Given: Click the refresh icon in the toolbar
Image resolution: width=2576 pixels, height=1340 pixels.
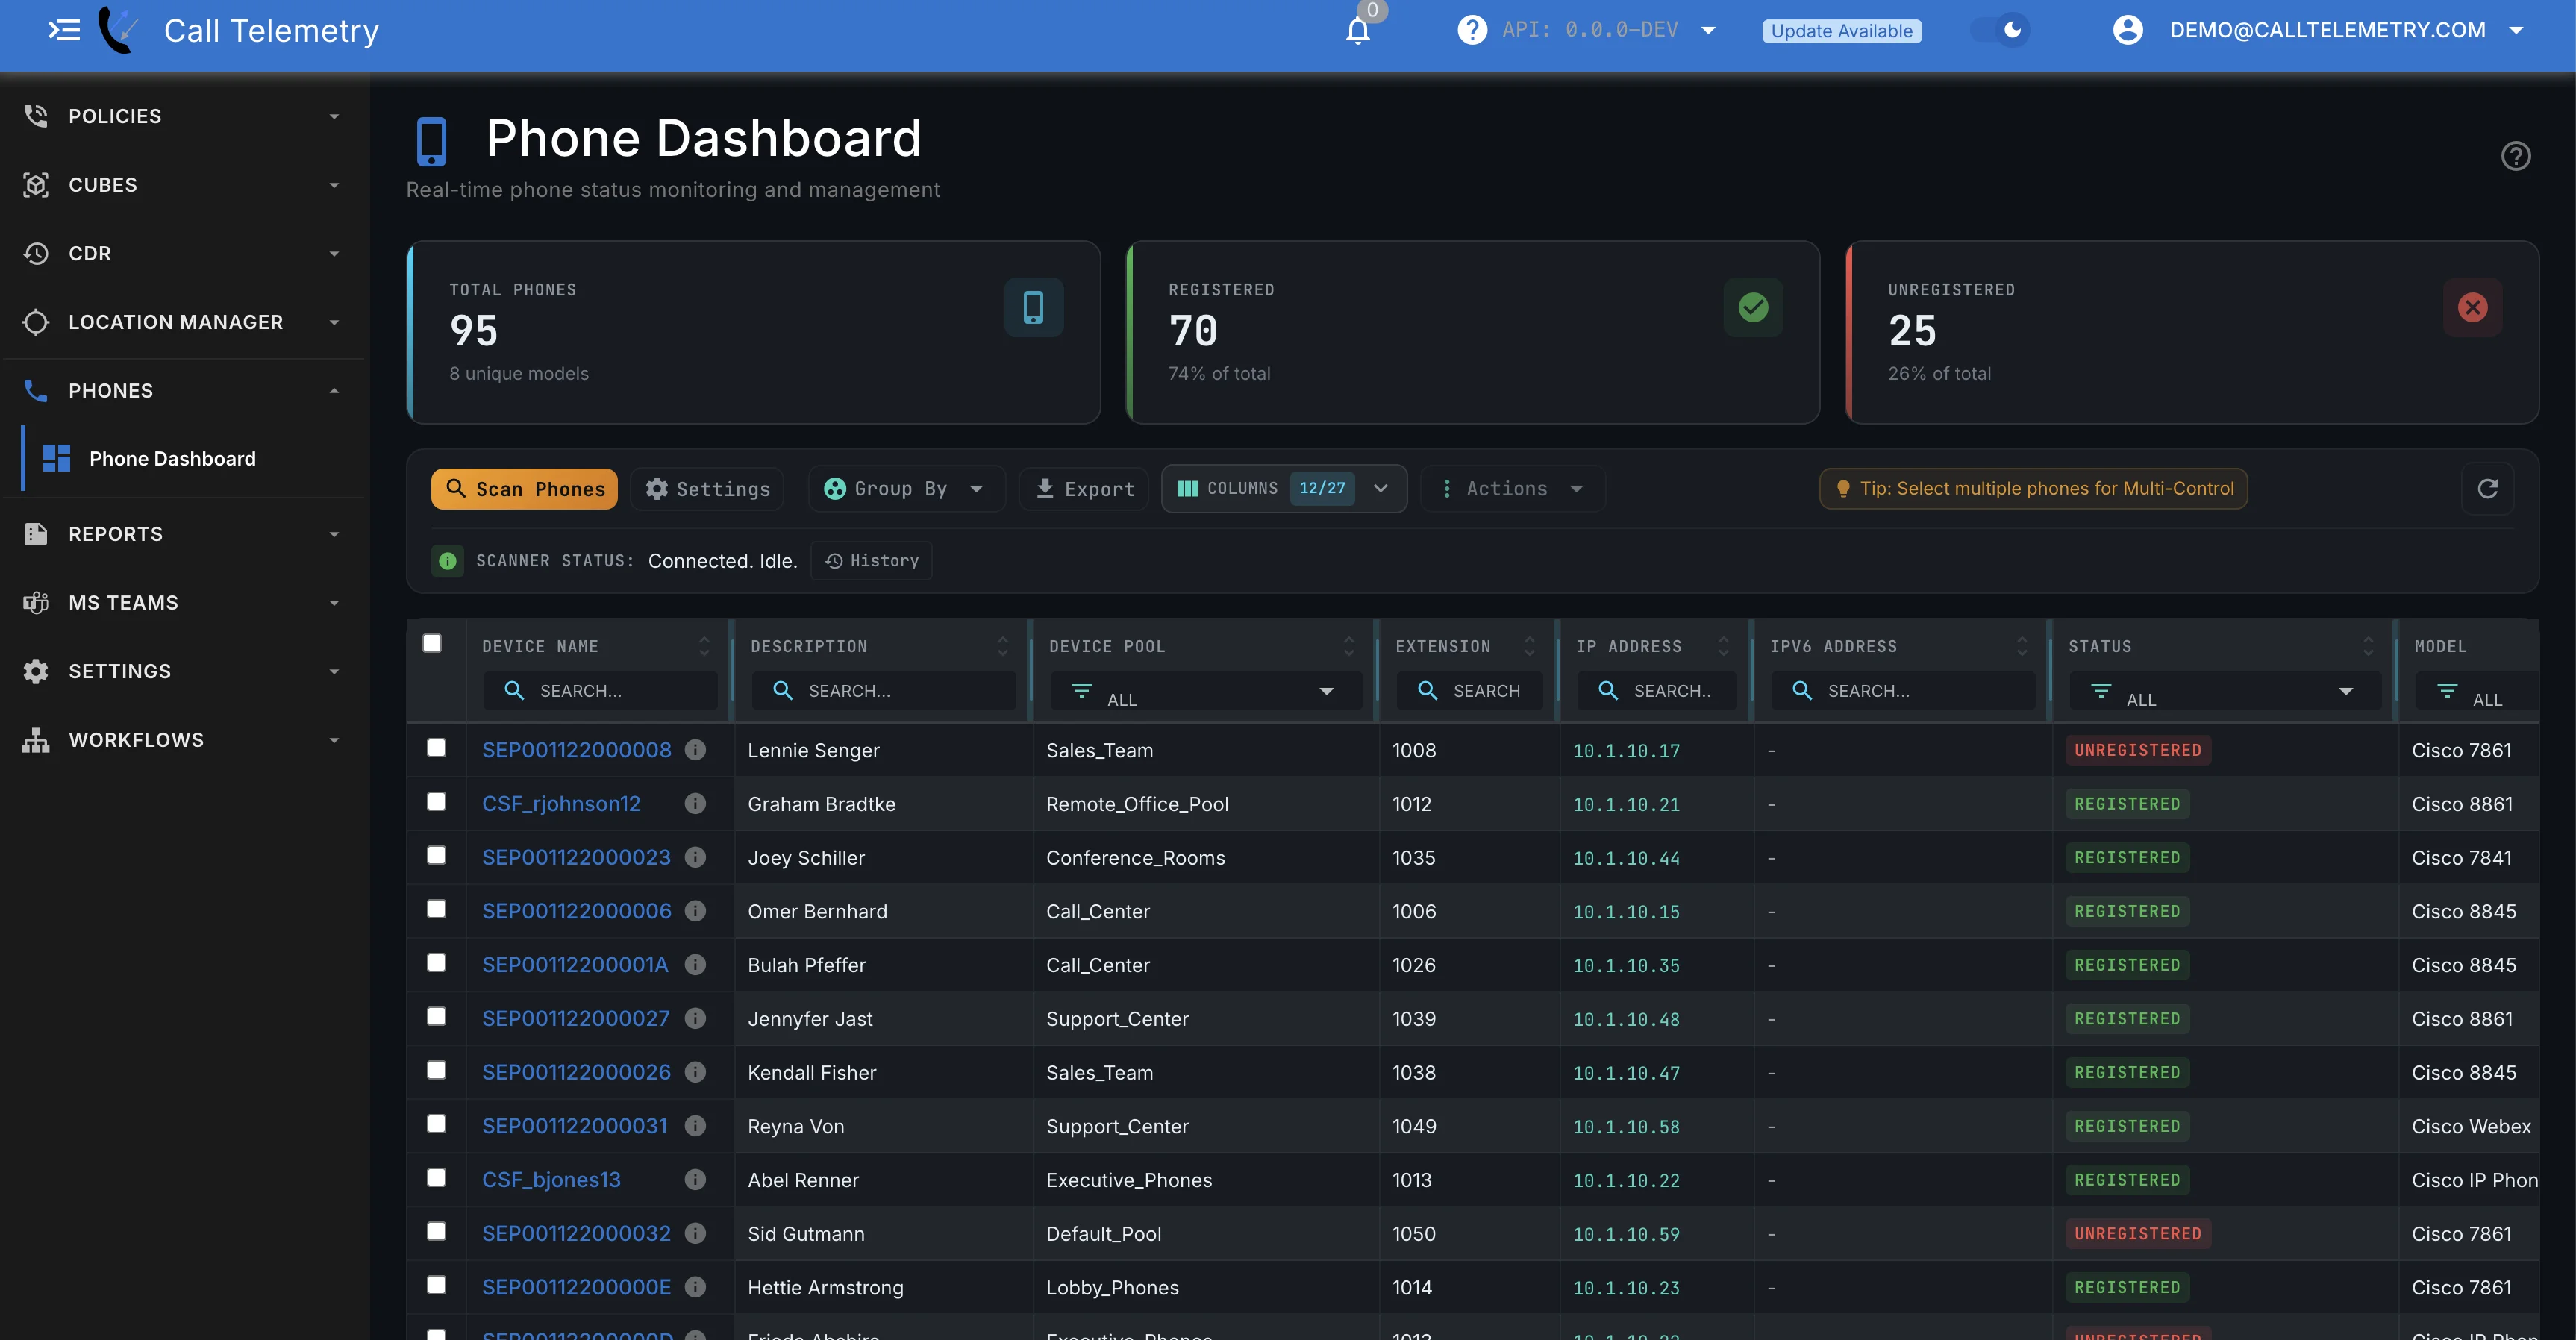Looking at the screenshot, I should [x=2487, y=489].
